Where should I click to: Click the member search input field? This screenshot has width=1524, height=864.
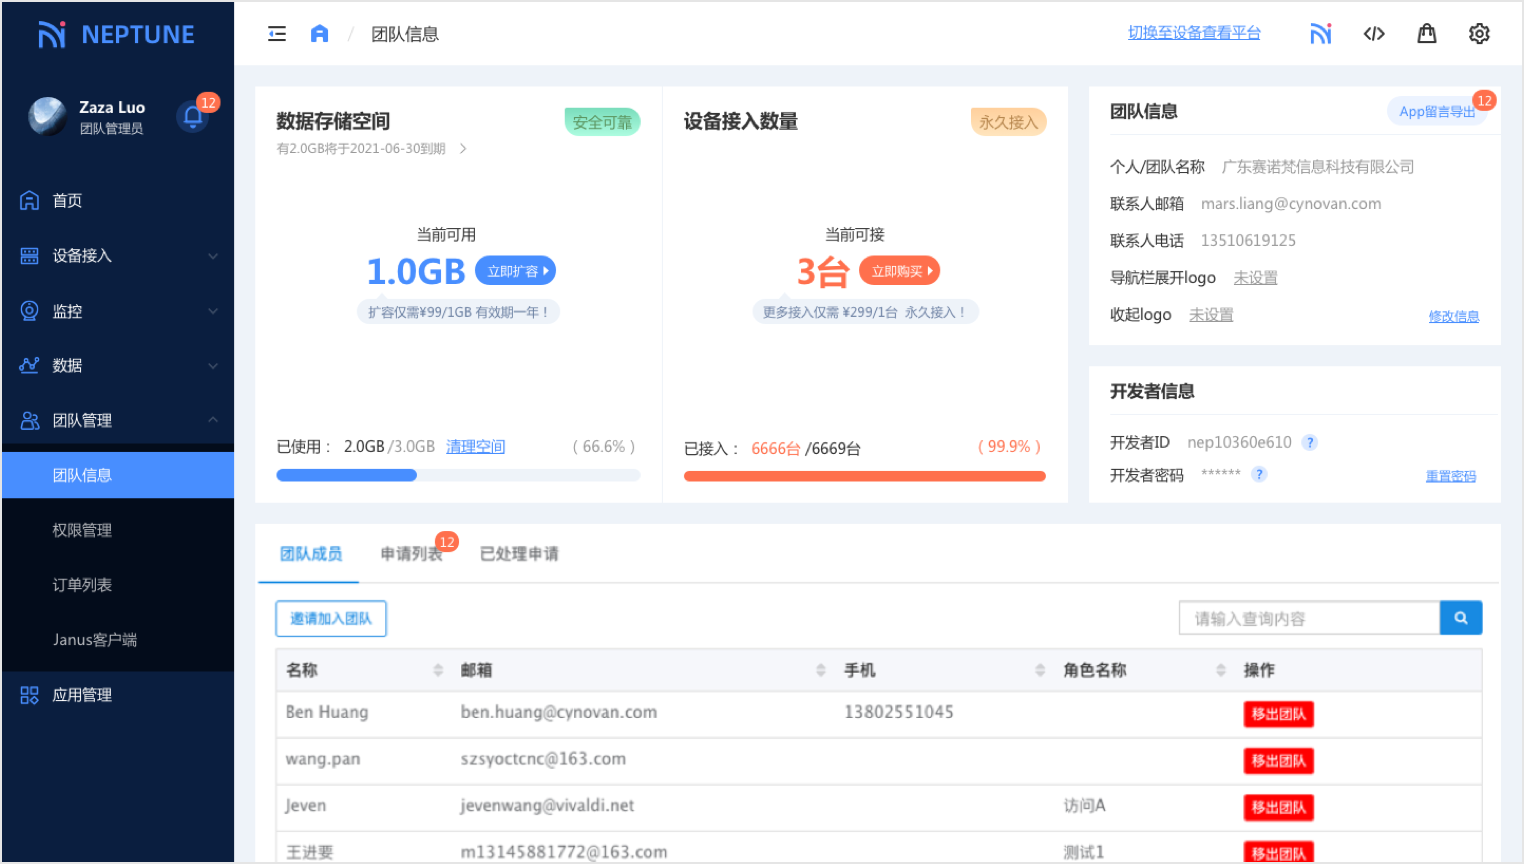(1308, 618)
